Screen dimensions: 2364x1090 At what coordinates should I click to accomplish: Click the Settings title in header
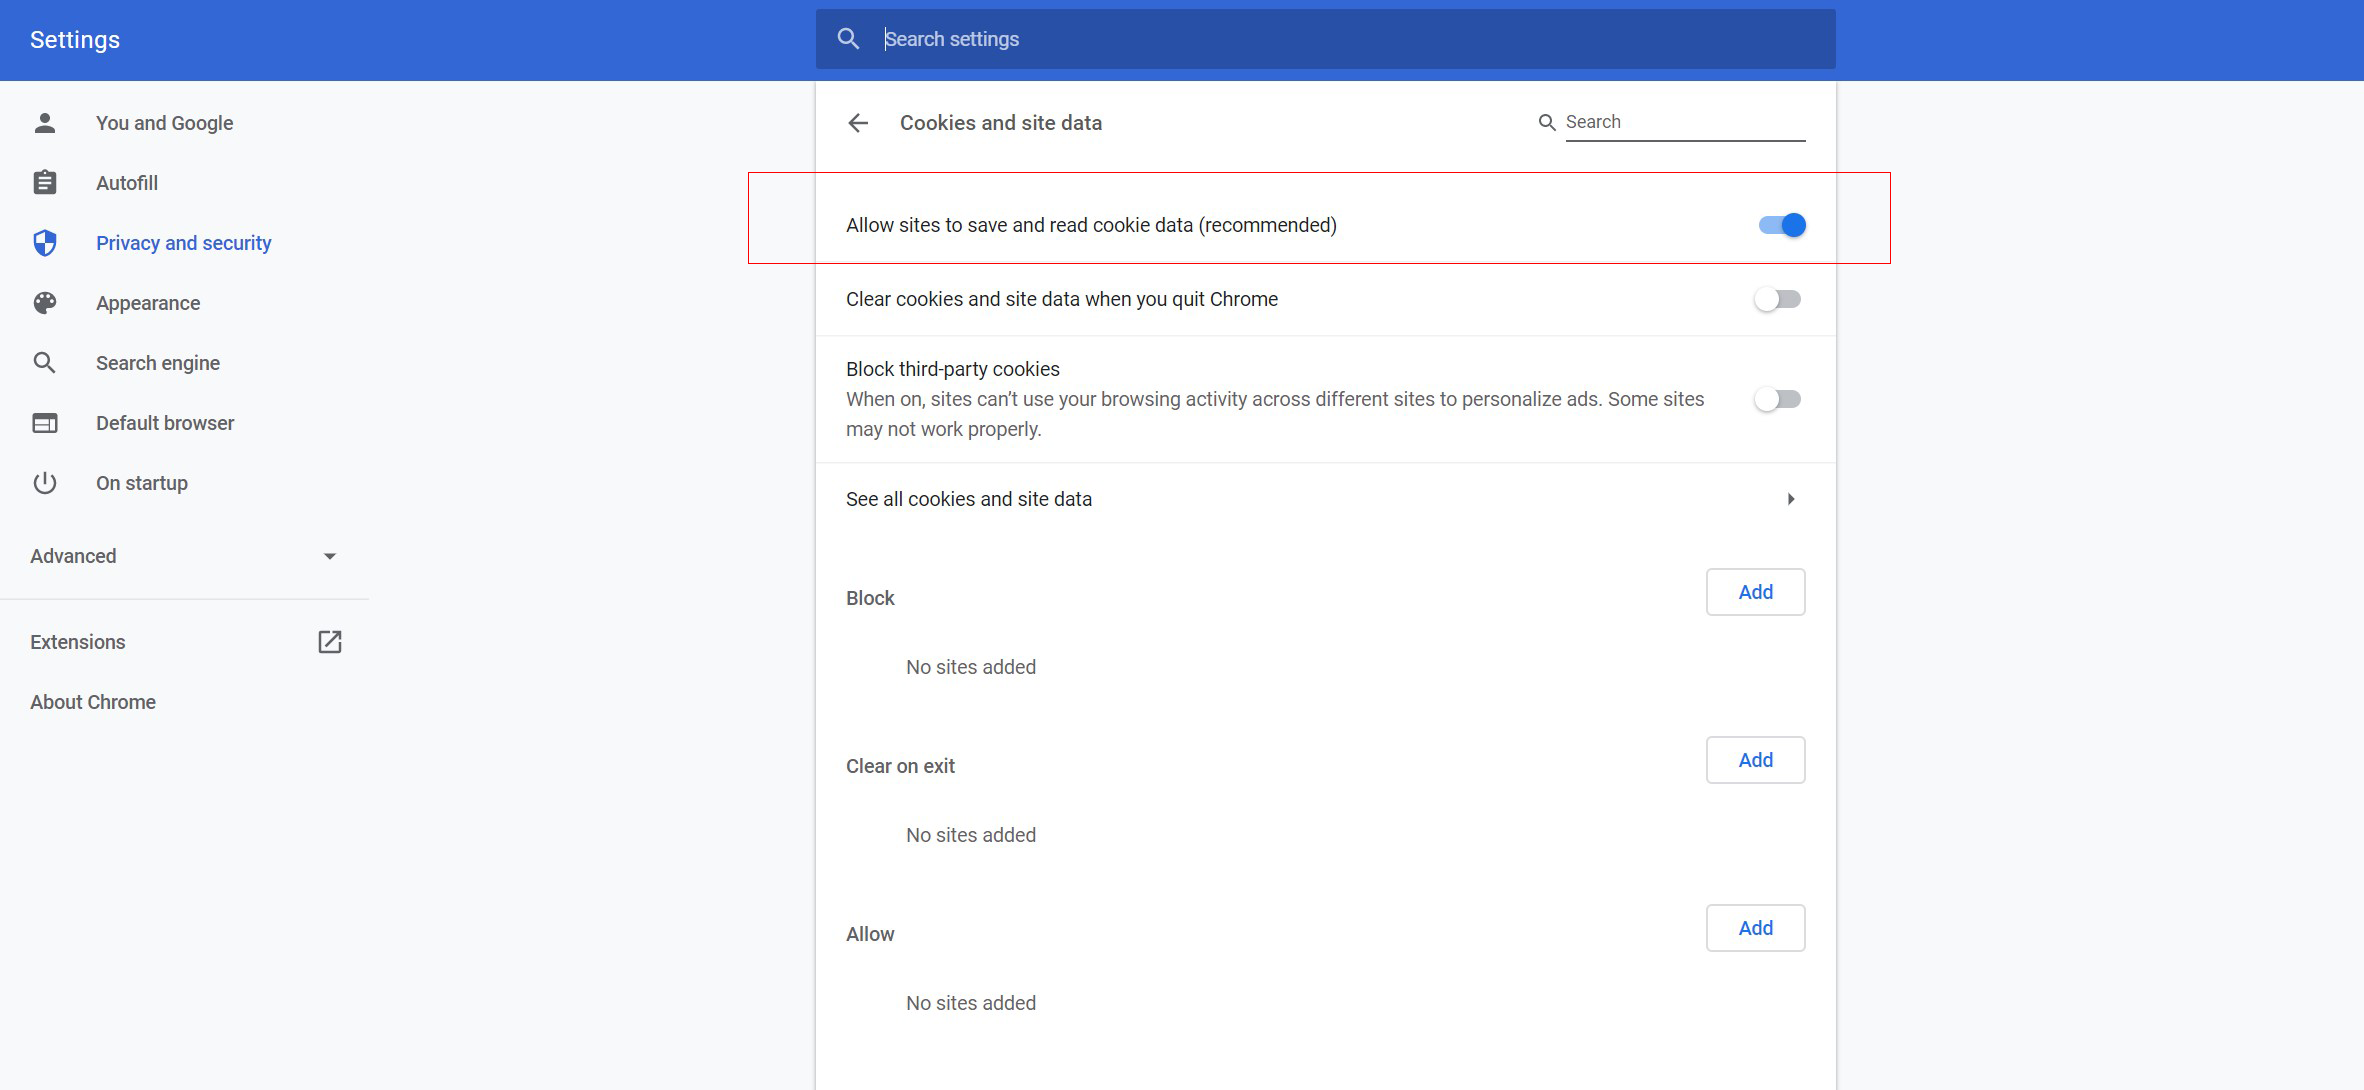click(75, 40)
